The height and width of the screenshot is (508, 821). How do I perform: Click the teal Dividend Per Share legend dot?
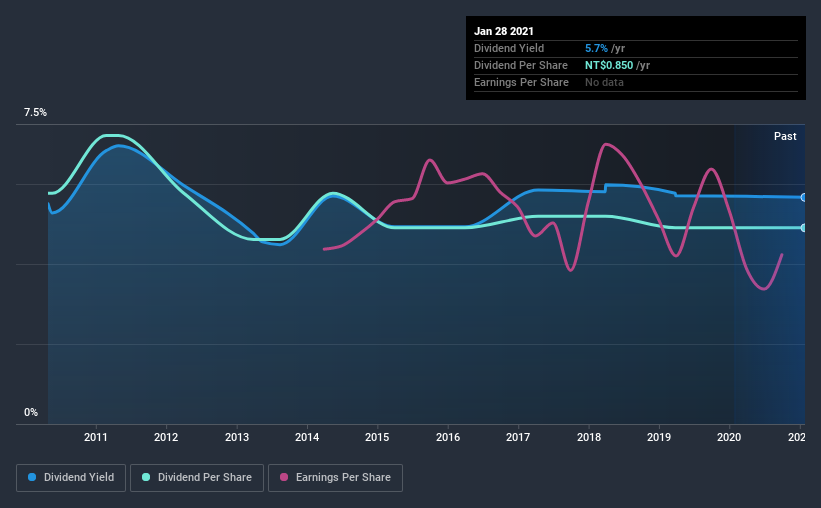pyautogui.click(x=146, y=477)
